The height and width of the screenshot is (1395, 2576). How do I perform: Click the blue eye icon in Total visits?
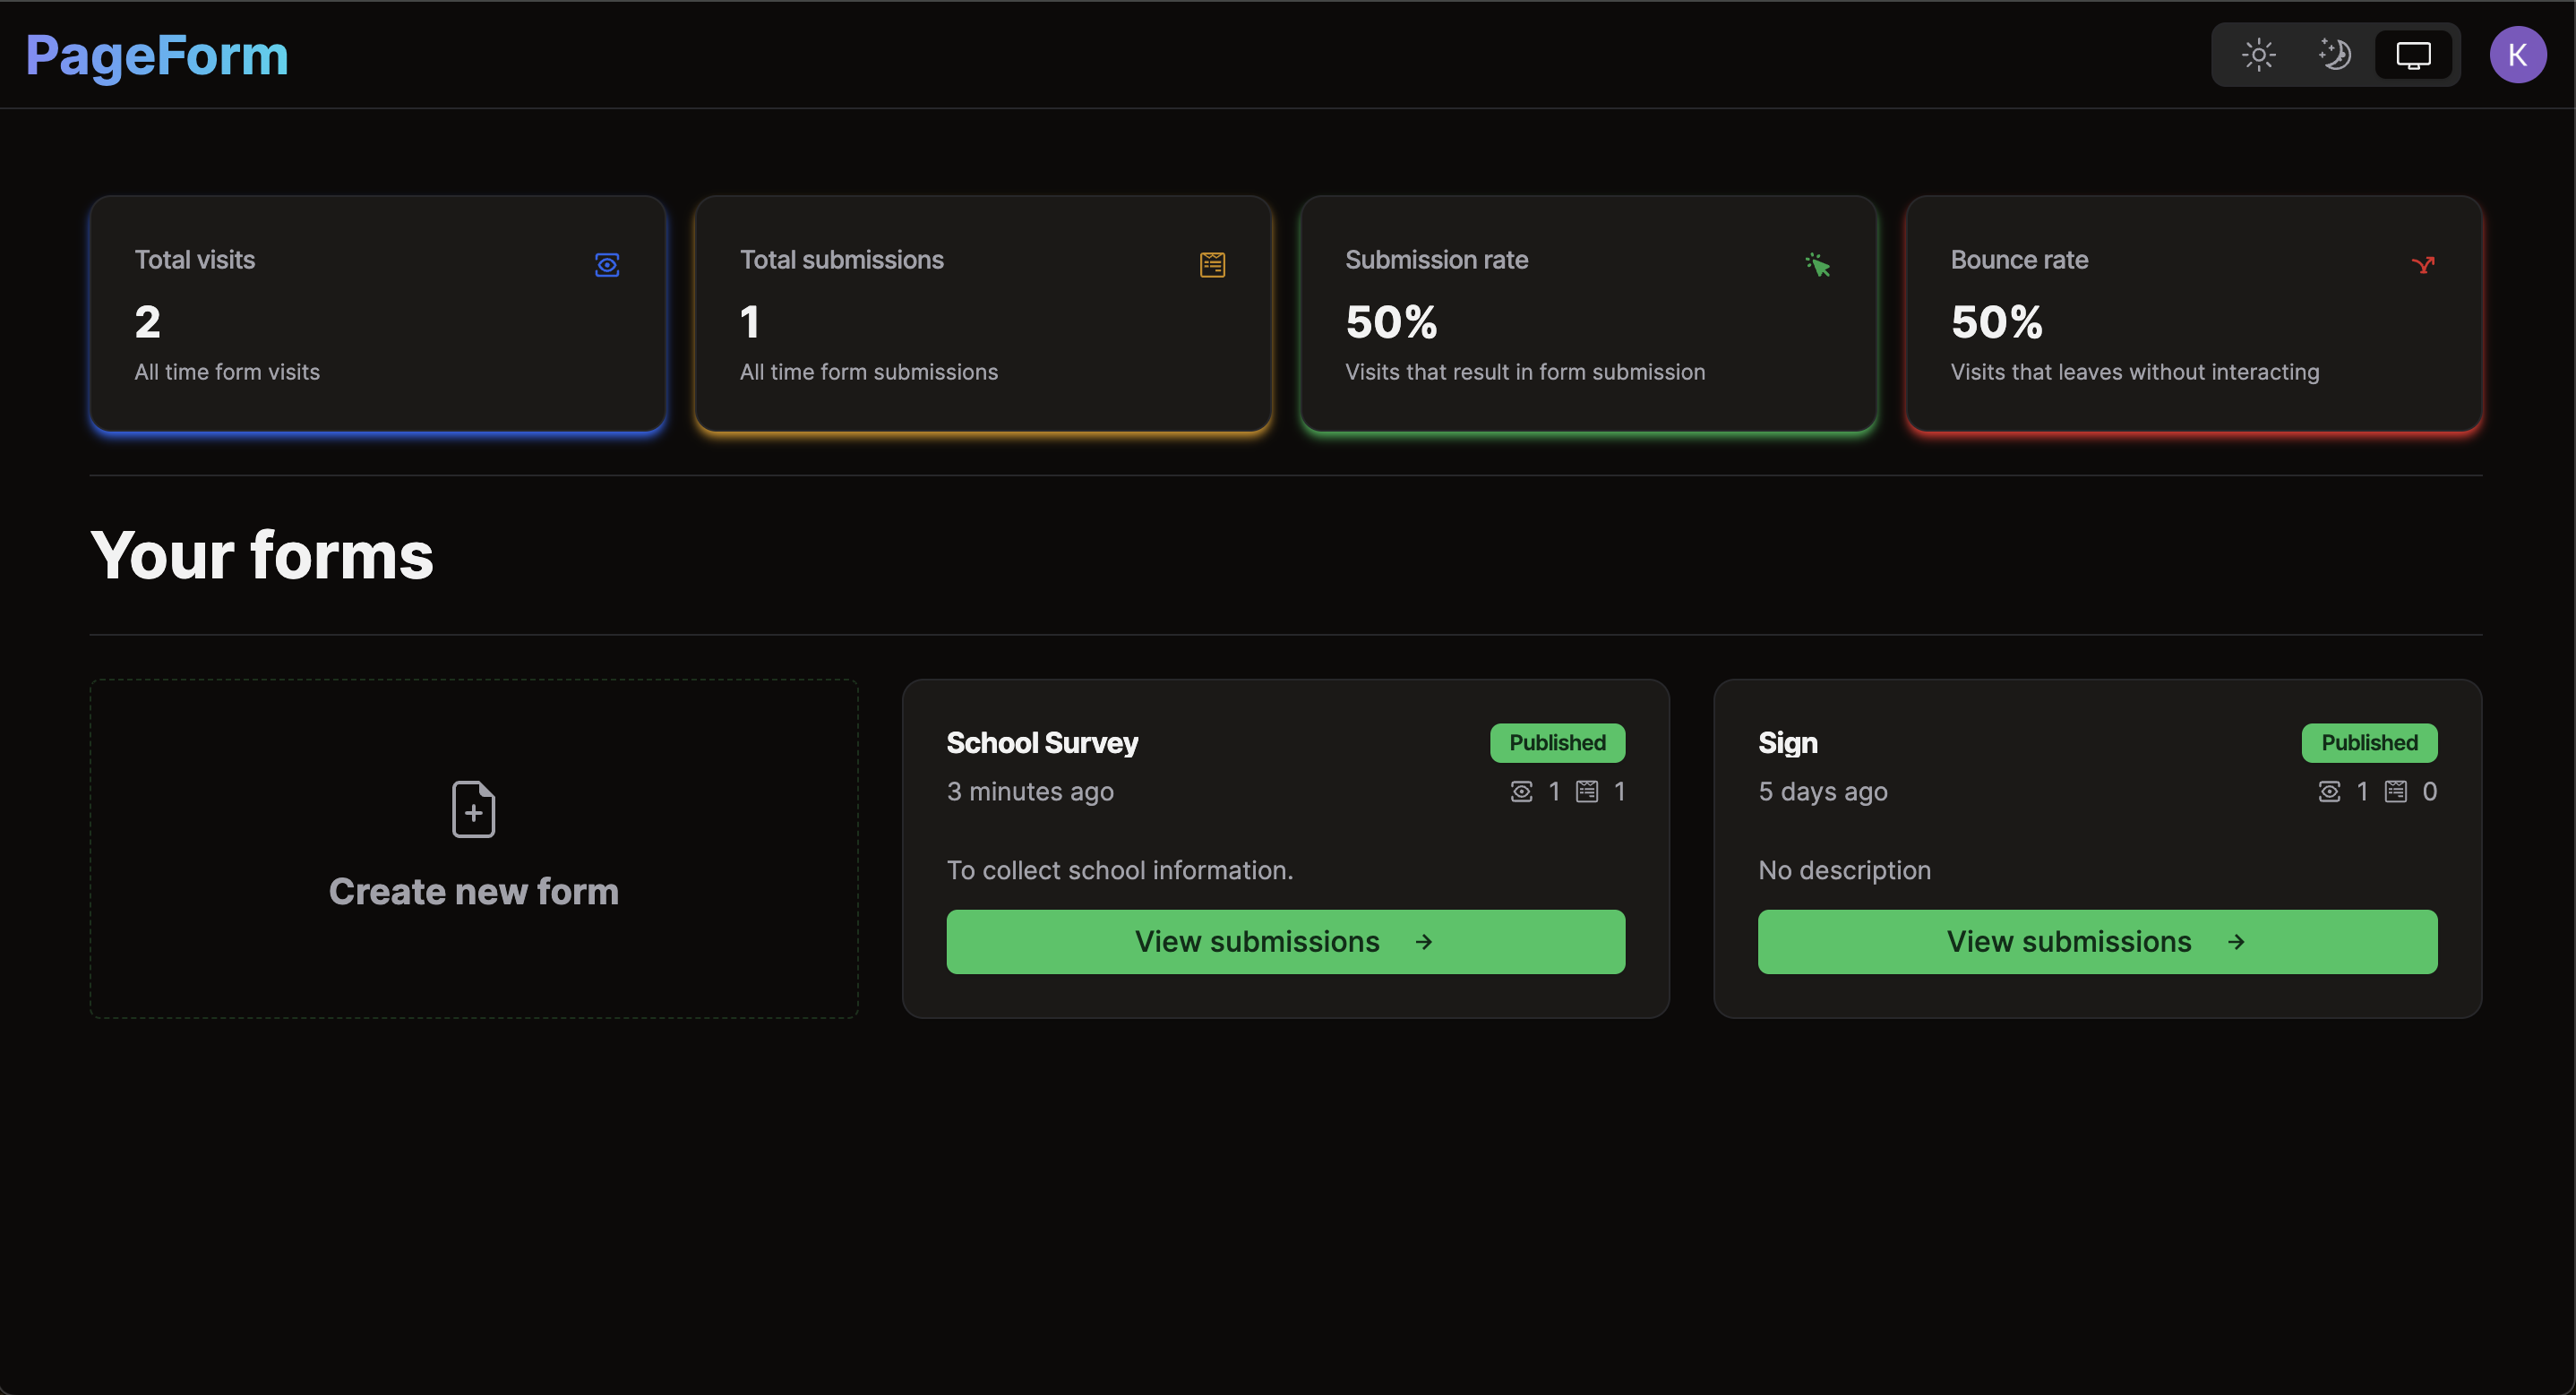(x=607, y=265)
